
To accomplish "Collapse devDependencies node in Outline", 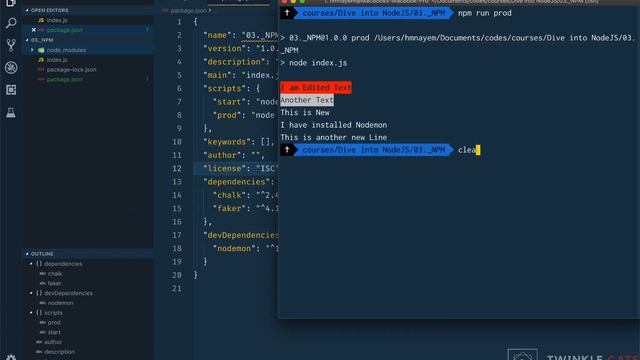I will point(31,293).
